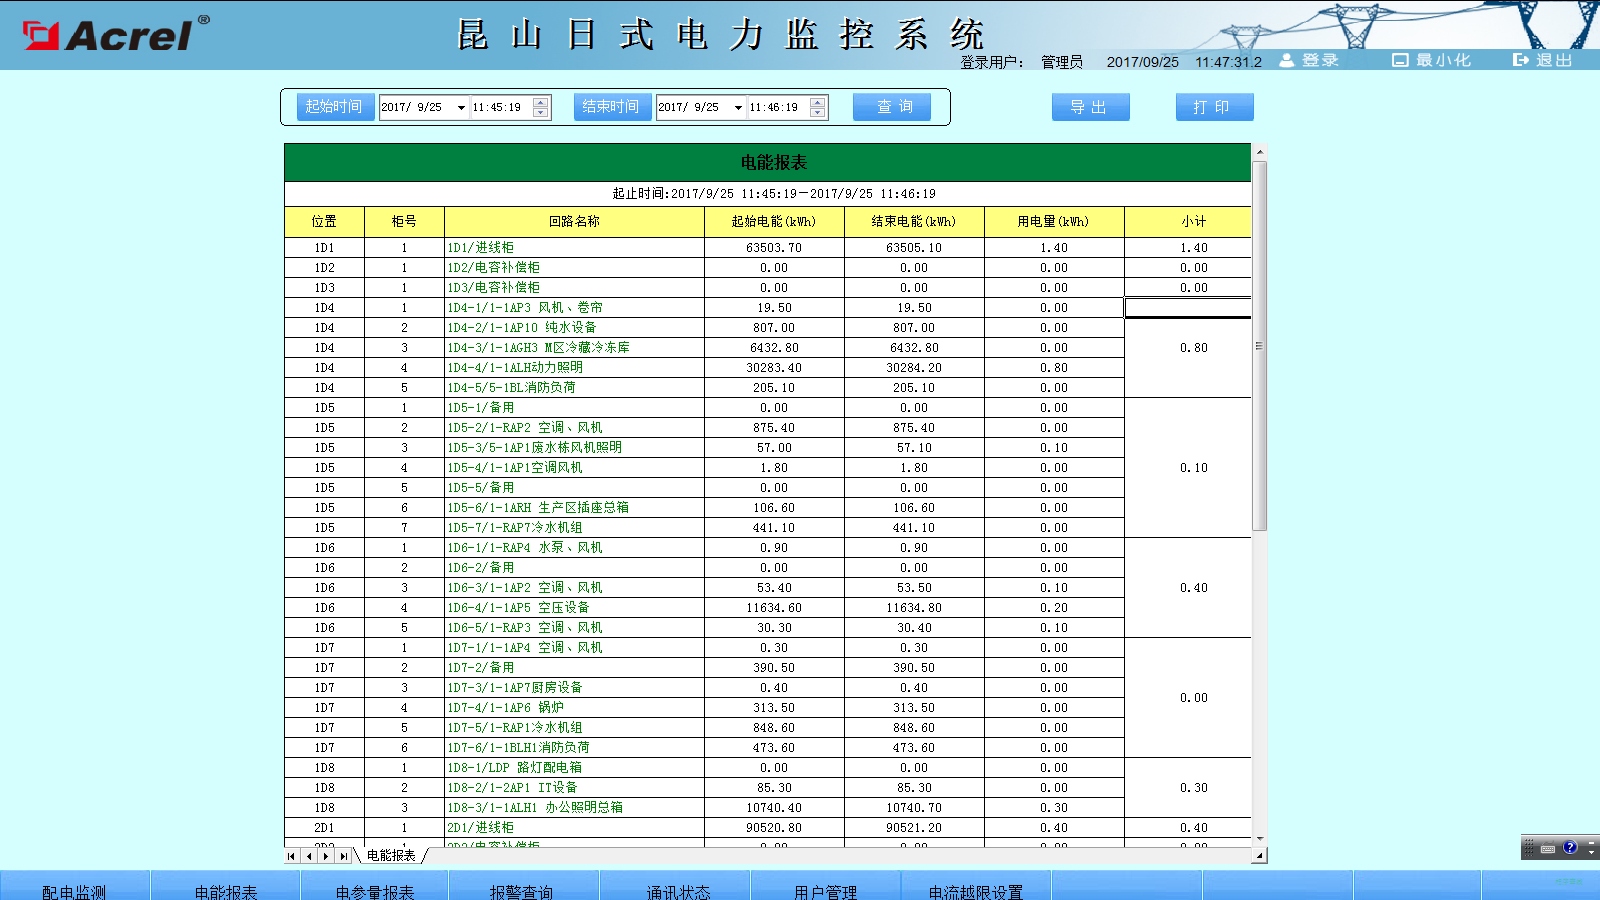
Task: Click the 起始时间 button
Action: (x=335, y=107)
